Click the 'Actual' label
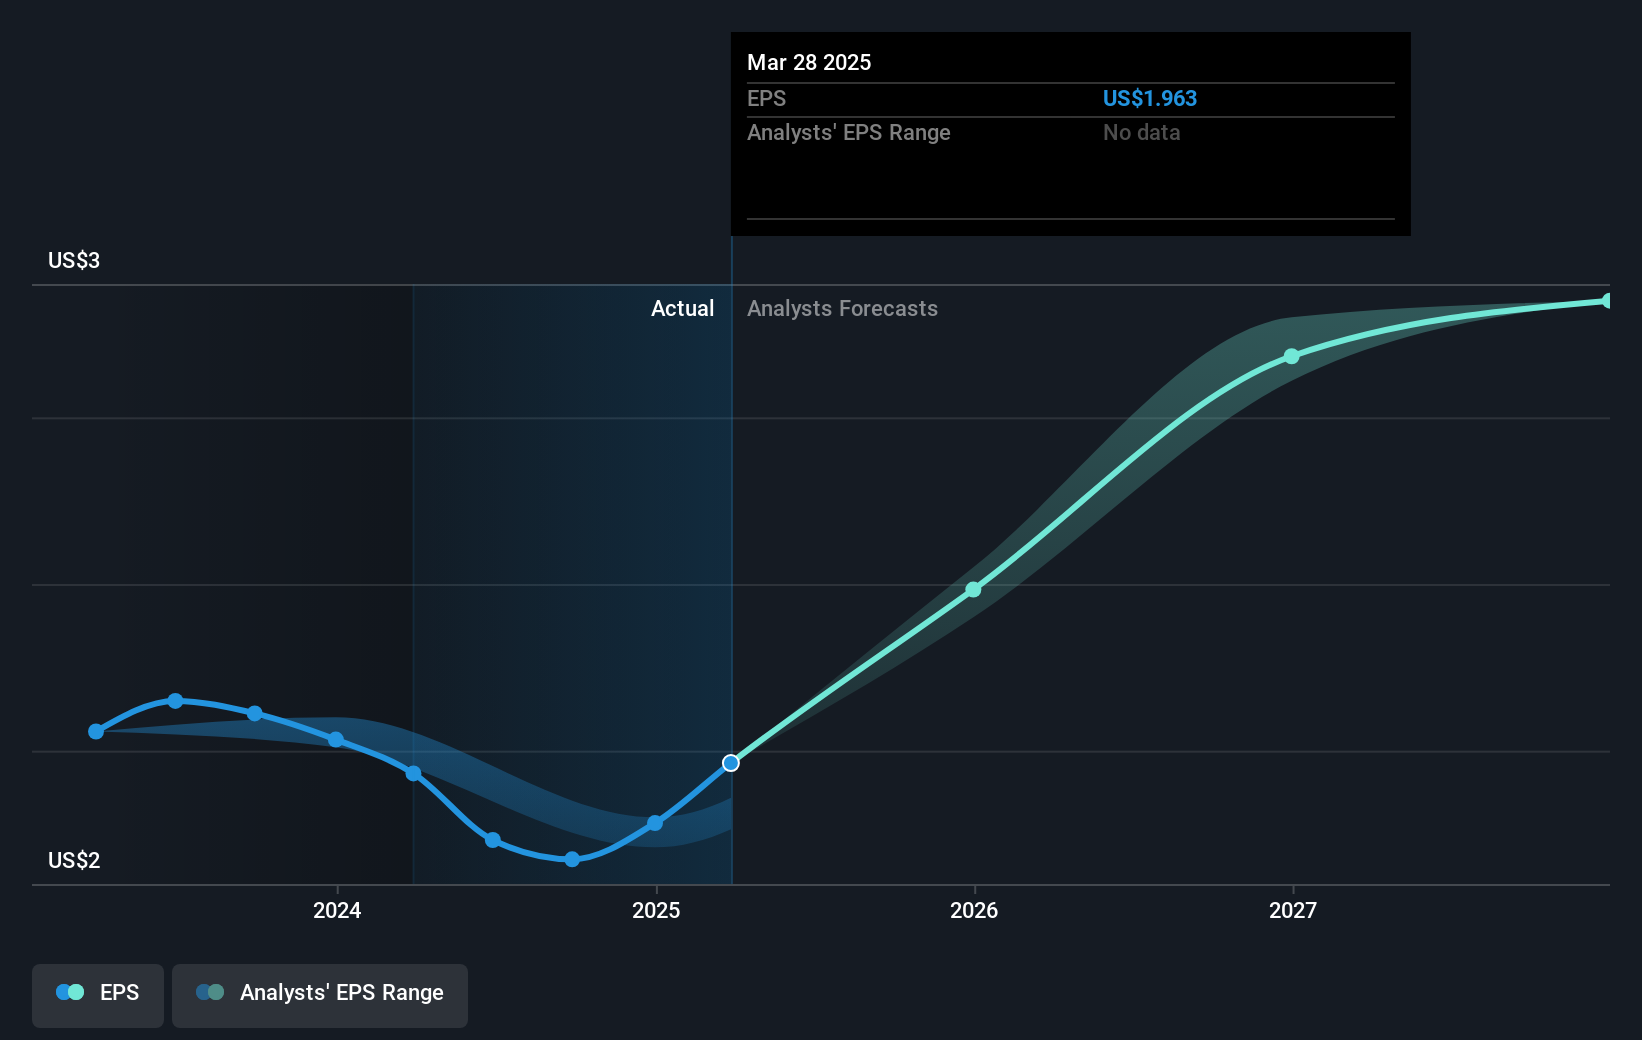The height and width of the screenshot is (1040, 1642). (683, 309)
